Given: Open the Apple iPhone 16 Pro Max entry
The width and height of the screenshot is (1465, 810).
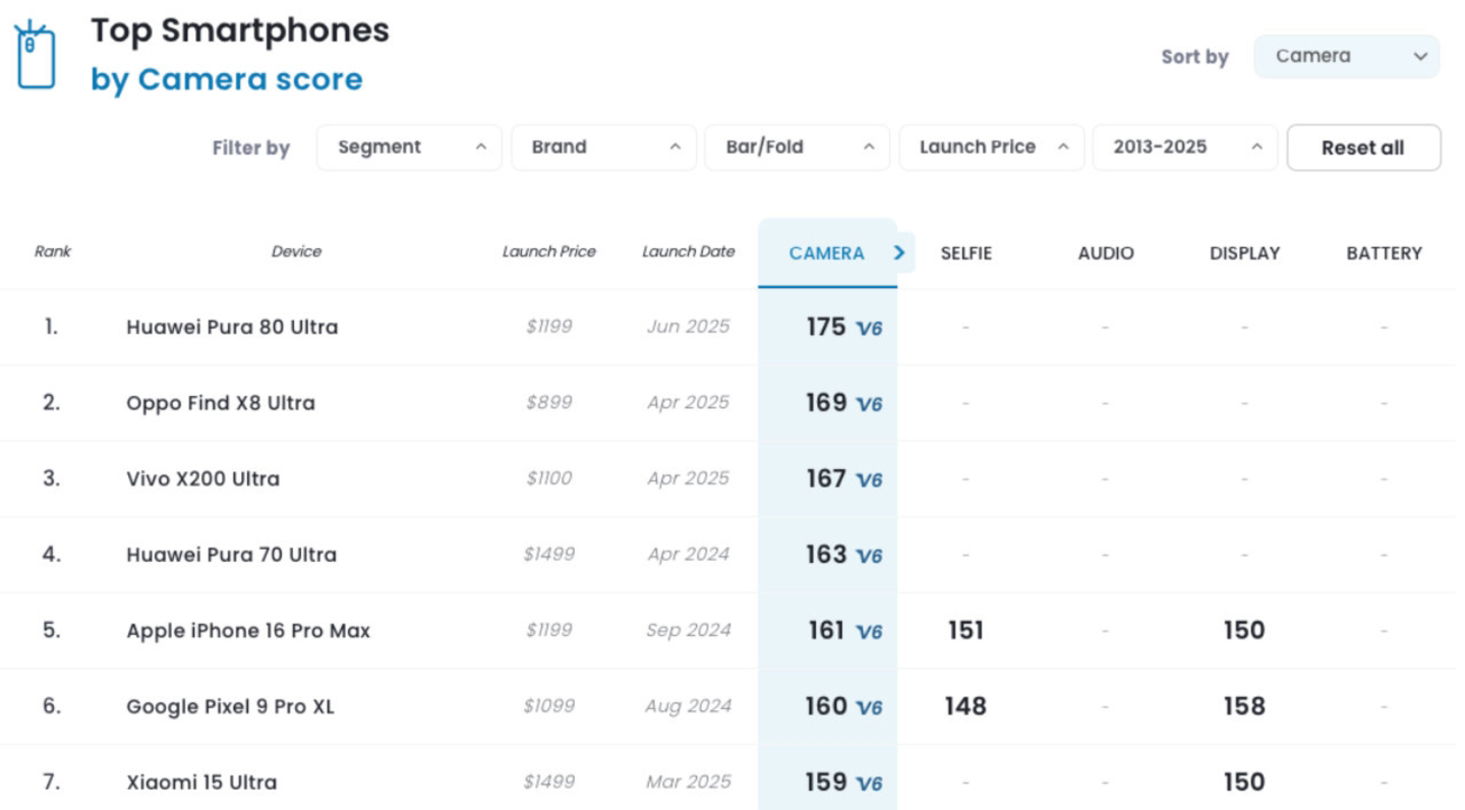Looking at the screenshot, I should (248, 631).
